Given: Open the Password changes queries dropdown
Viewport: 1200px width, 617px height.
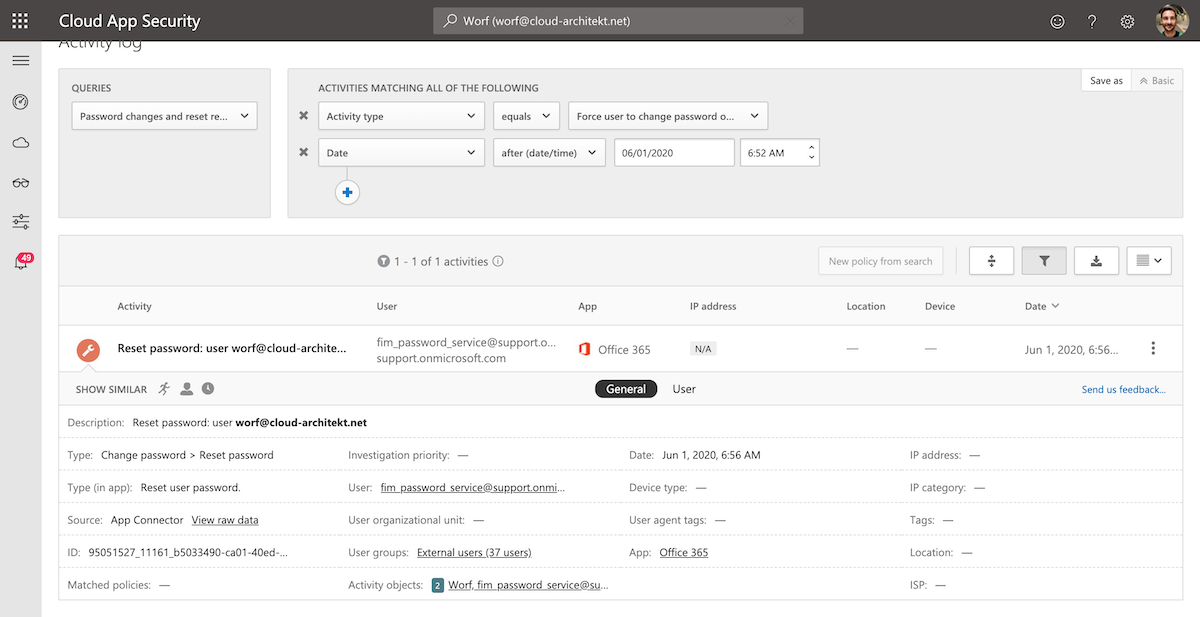Looking at the screenshot, I should 164,116.
